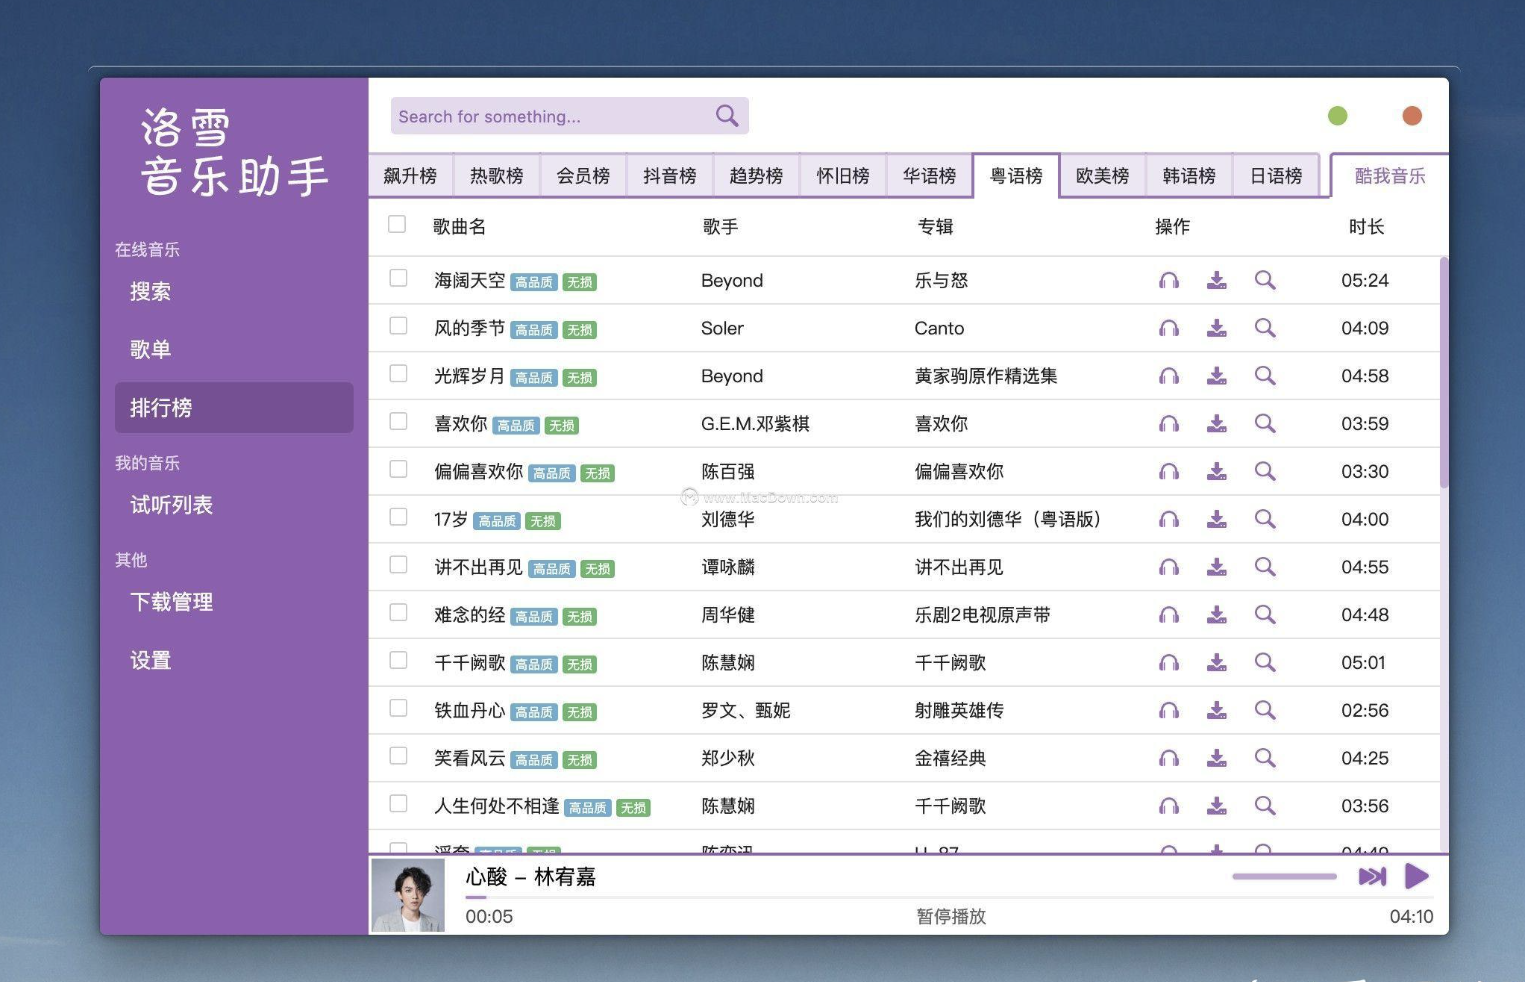The width and height of the screenshot is (1525, 982).
Task: Tick the checkbox for 偏偏喜欢你
Action: click(x=397, y=469)
